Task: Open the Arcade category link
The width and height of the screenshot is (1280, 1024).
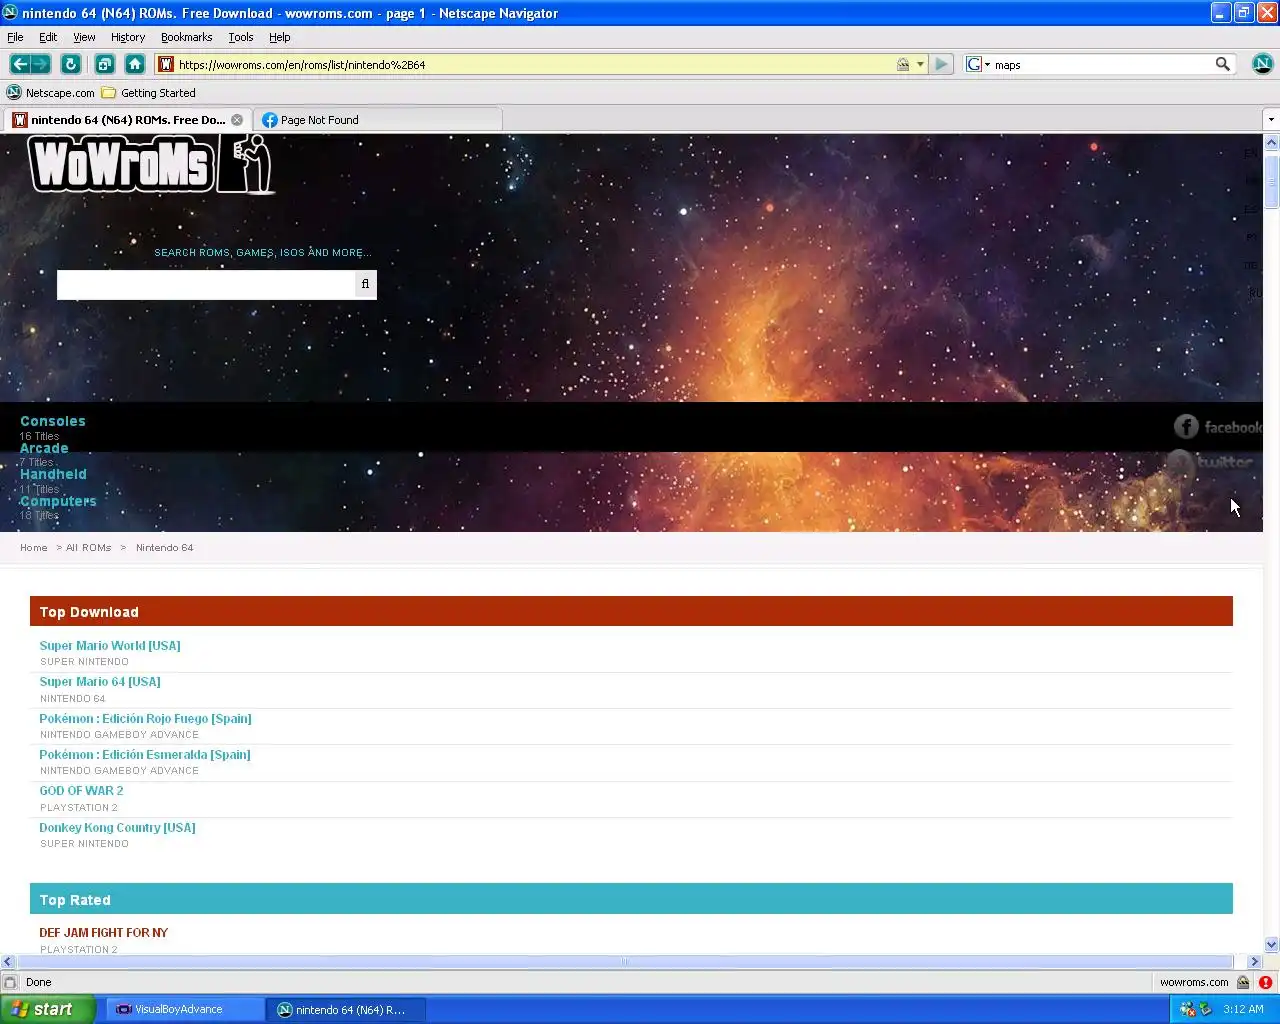Action: click(44, 448)
